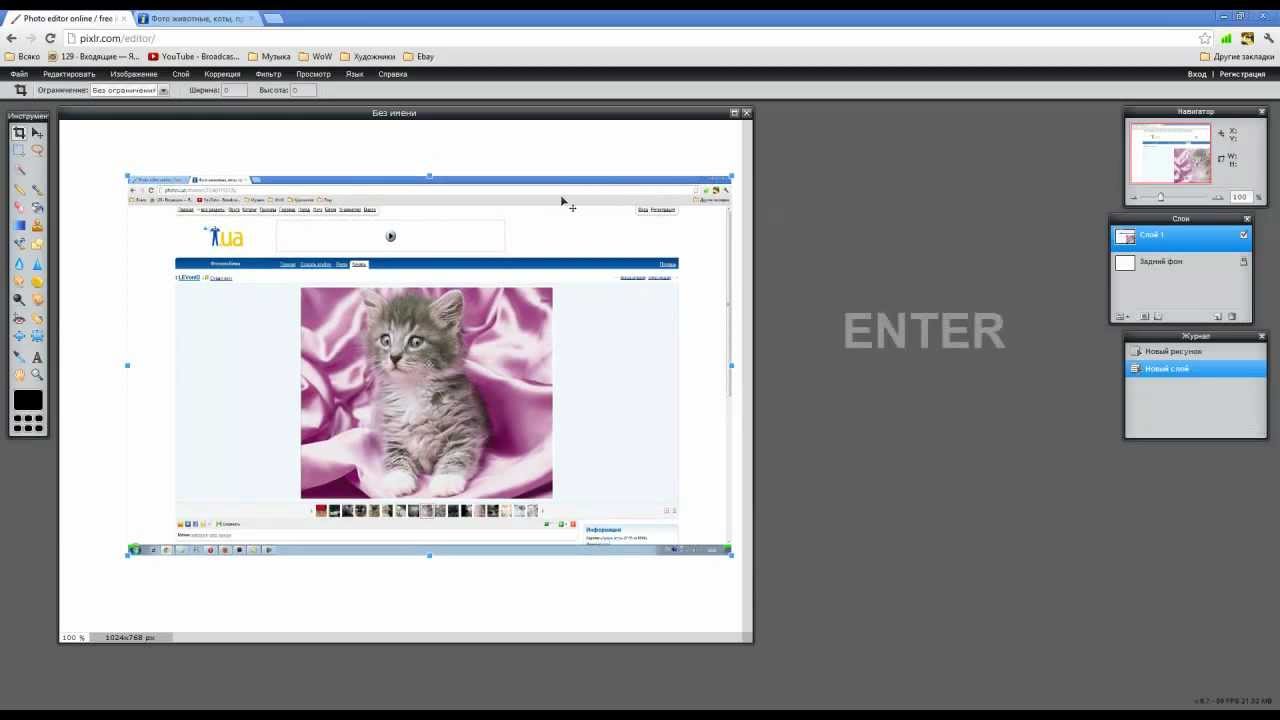Move the Navigator zoom slider
Viewport: 1280px width, 720px height.
click(1161, 197)
